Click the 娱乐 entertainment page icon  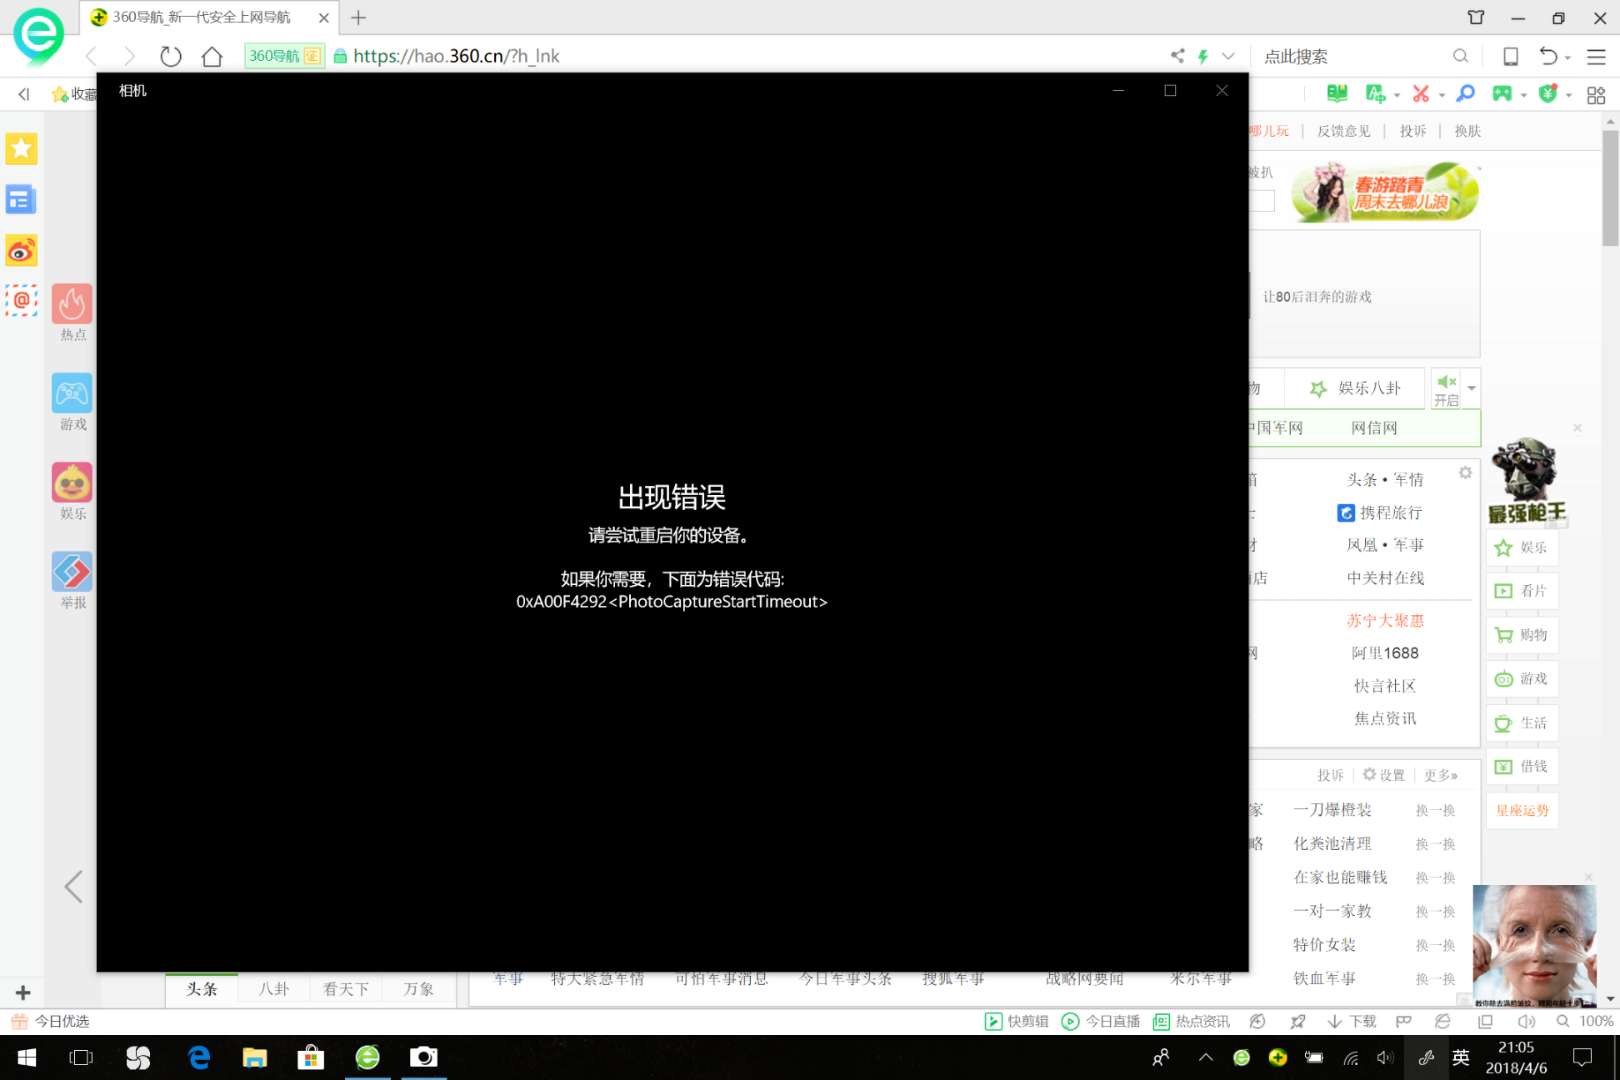point(73,482)
